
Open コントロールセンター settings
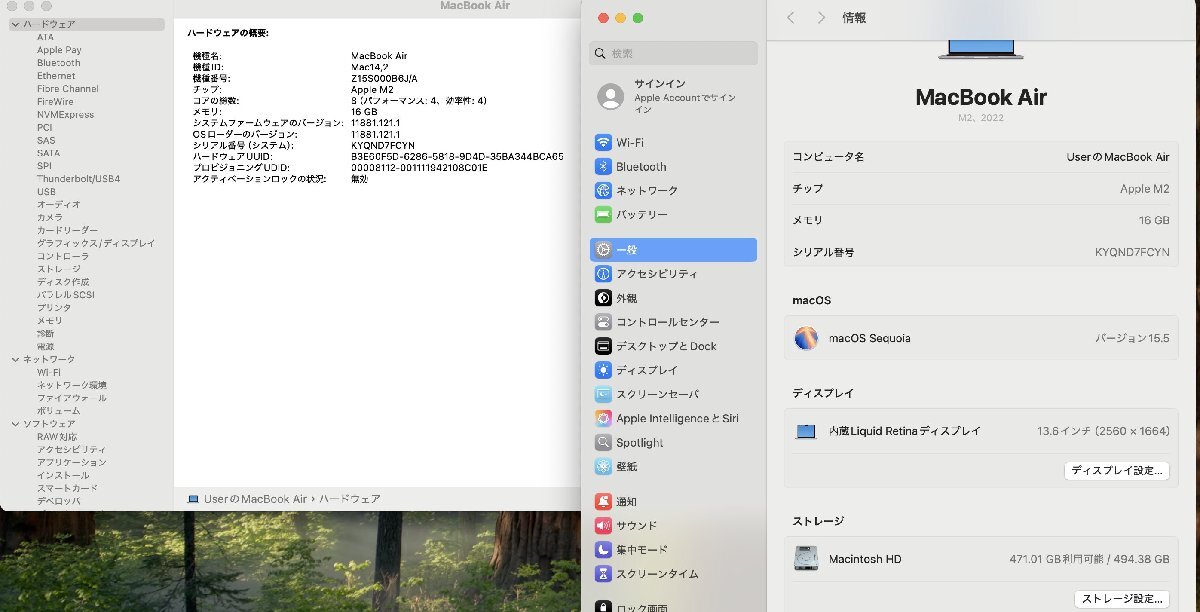click(x=673, y=322)
